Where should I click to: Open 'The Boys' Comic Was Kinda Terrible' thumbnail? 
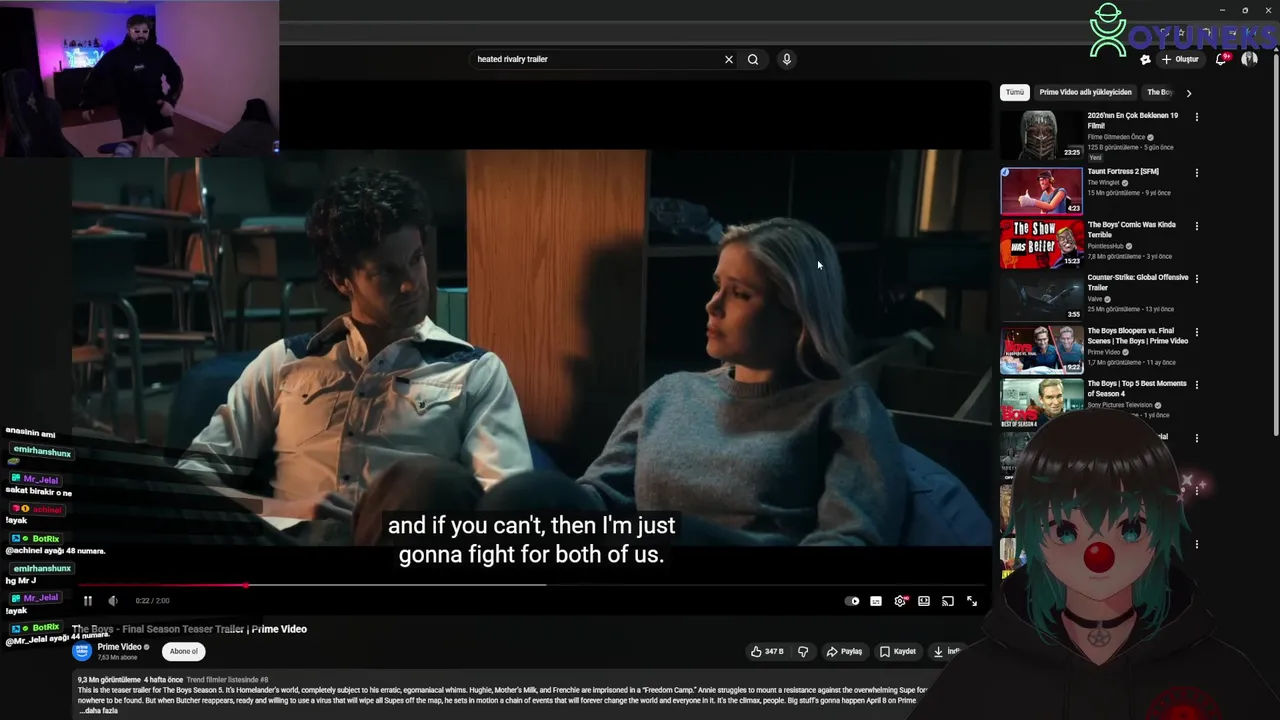click(x=1041, y=244)
